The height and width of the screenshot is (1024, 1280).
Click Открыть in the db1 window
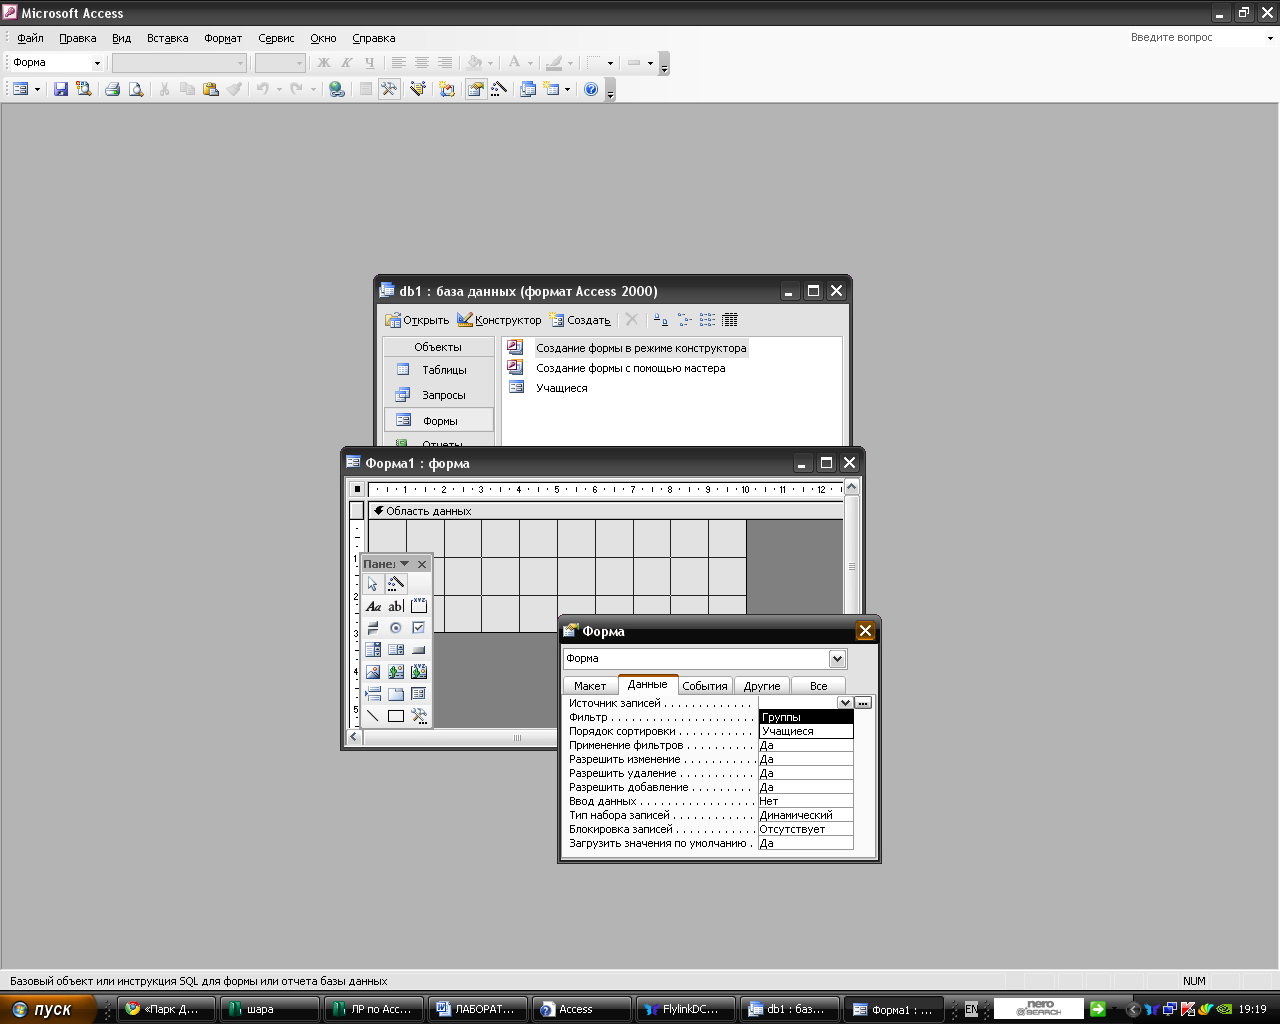[x=417, y=320]
